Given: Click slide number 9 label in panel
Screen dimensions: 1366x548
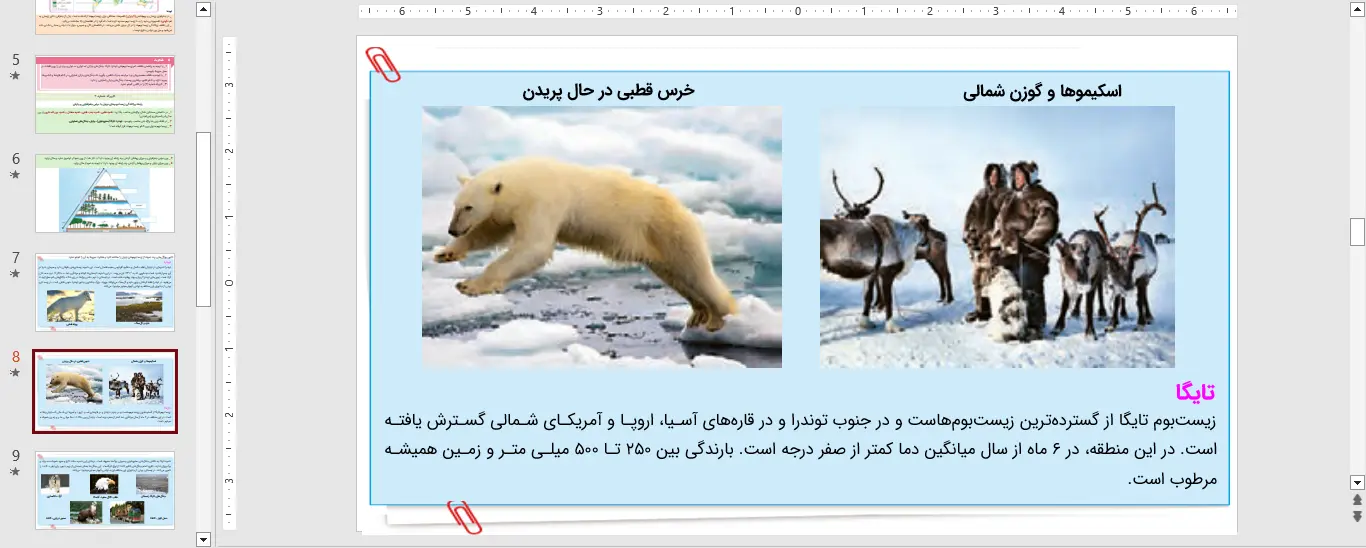Looking at the screenshot, I should point(16,456).
